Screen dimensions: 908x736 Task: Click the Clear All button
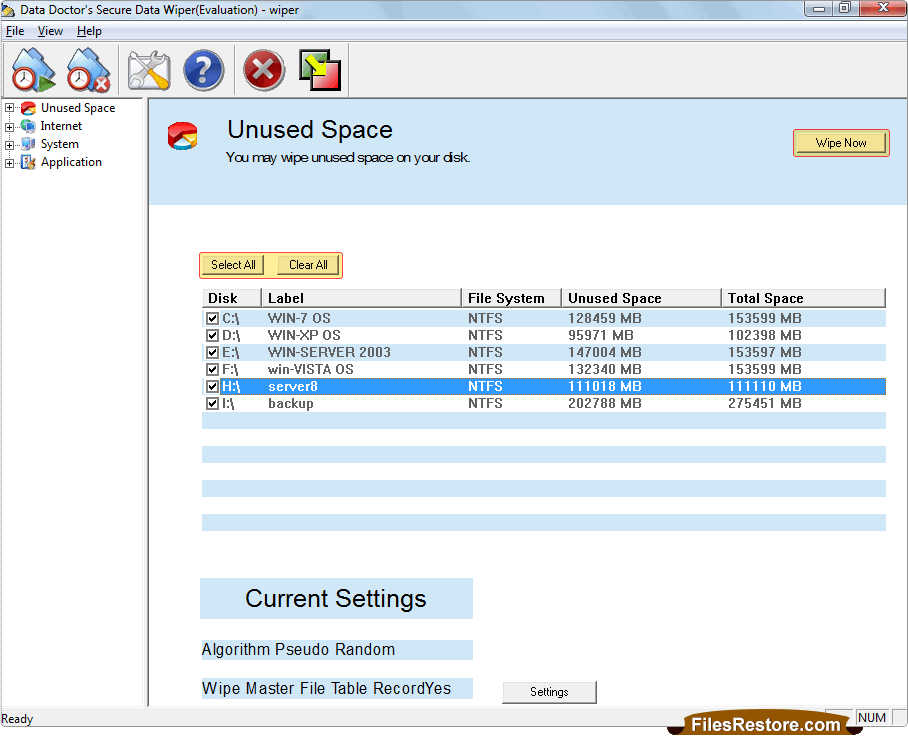pyautogui.click(x=308, y=265)
